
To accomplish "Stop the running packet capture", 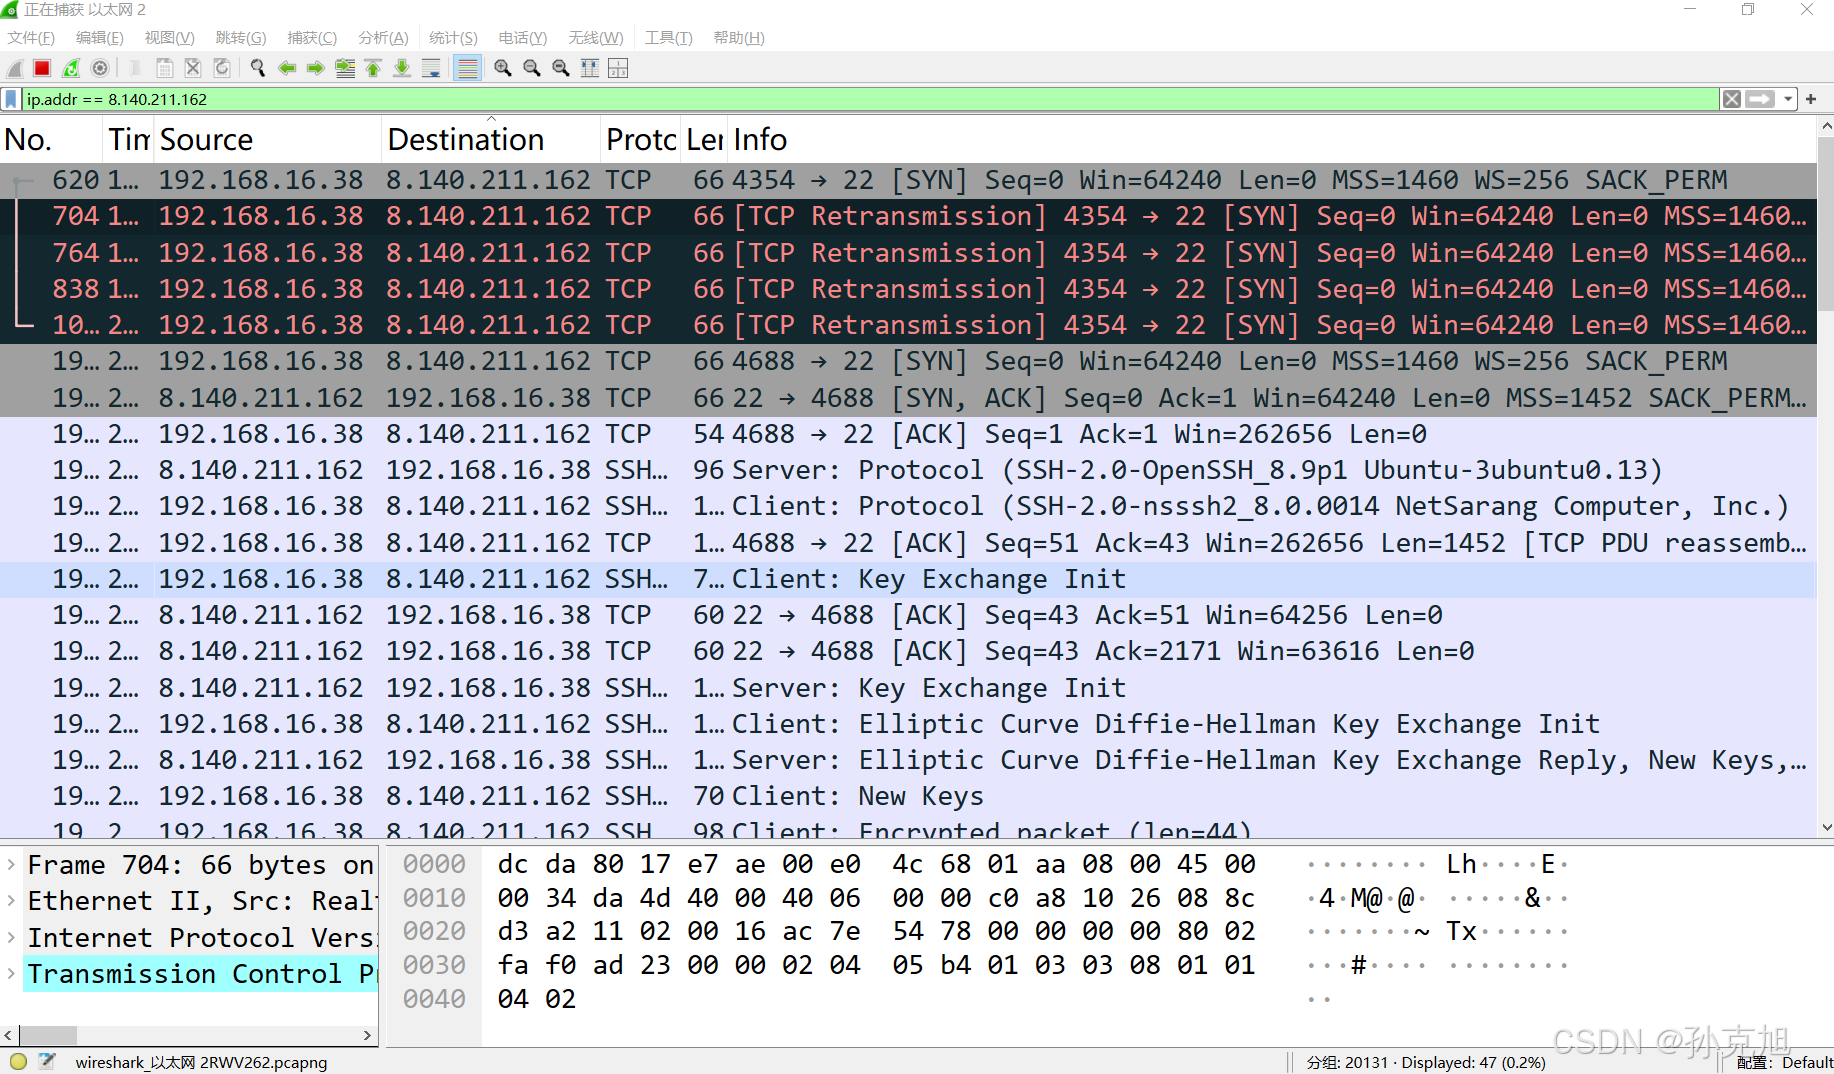I will click(42, 68).
